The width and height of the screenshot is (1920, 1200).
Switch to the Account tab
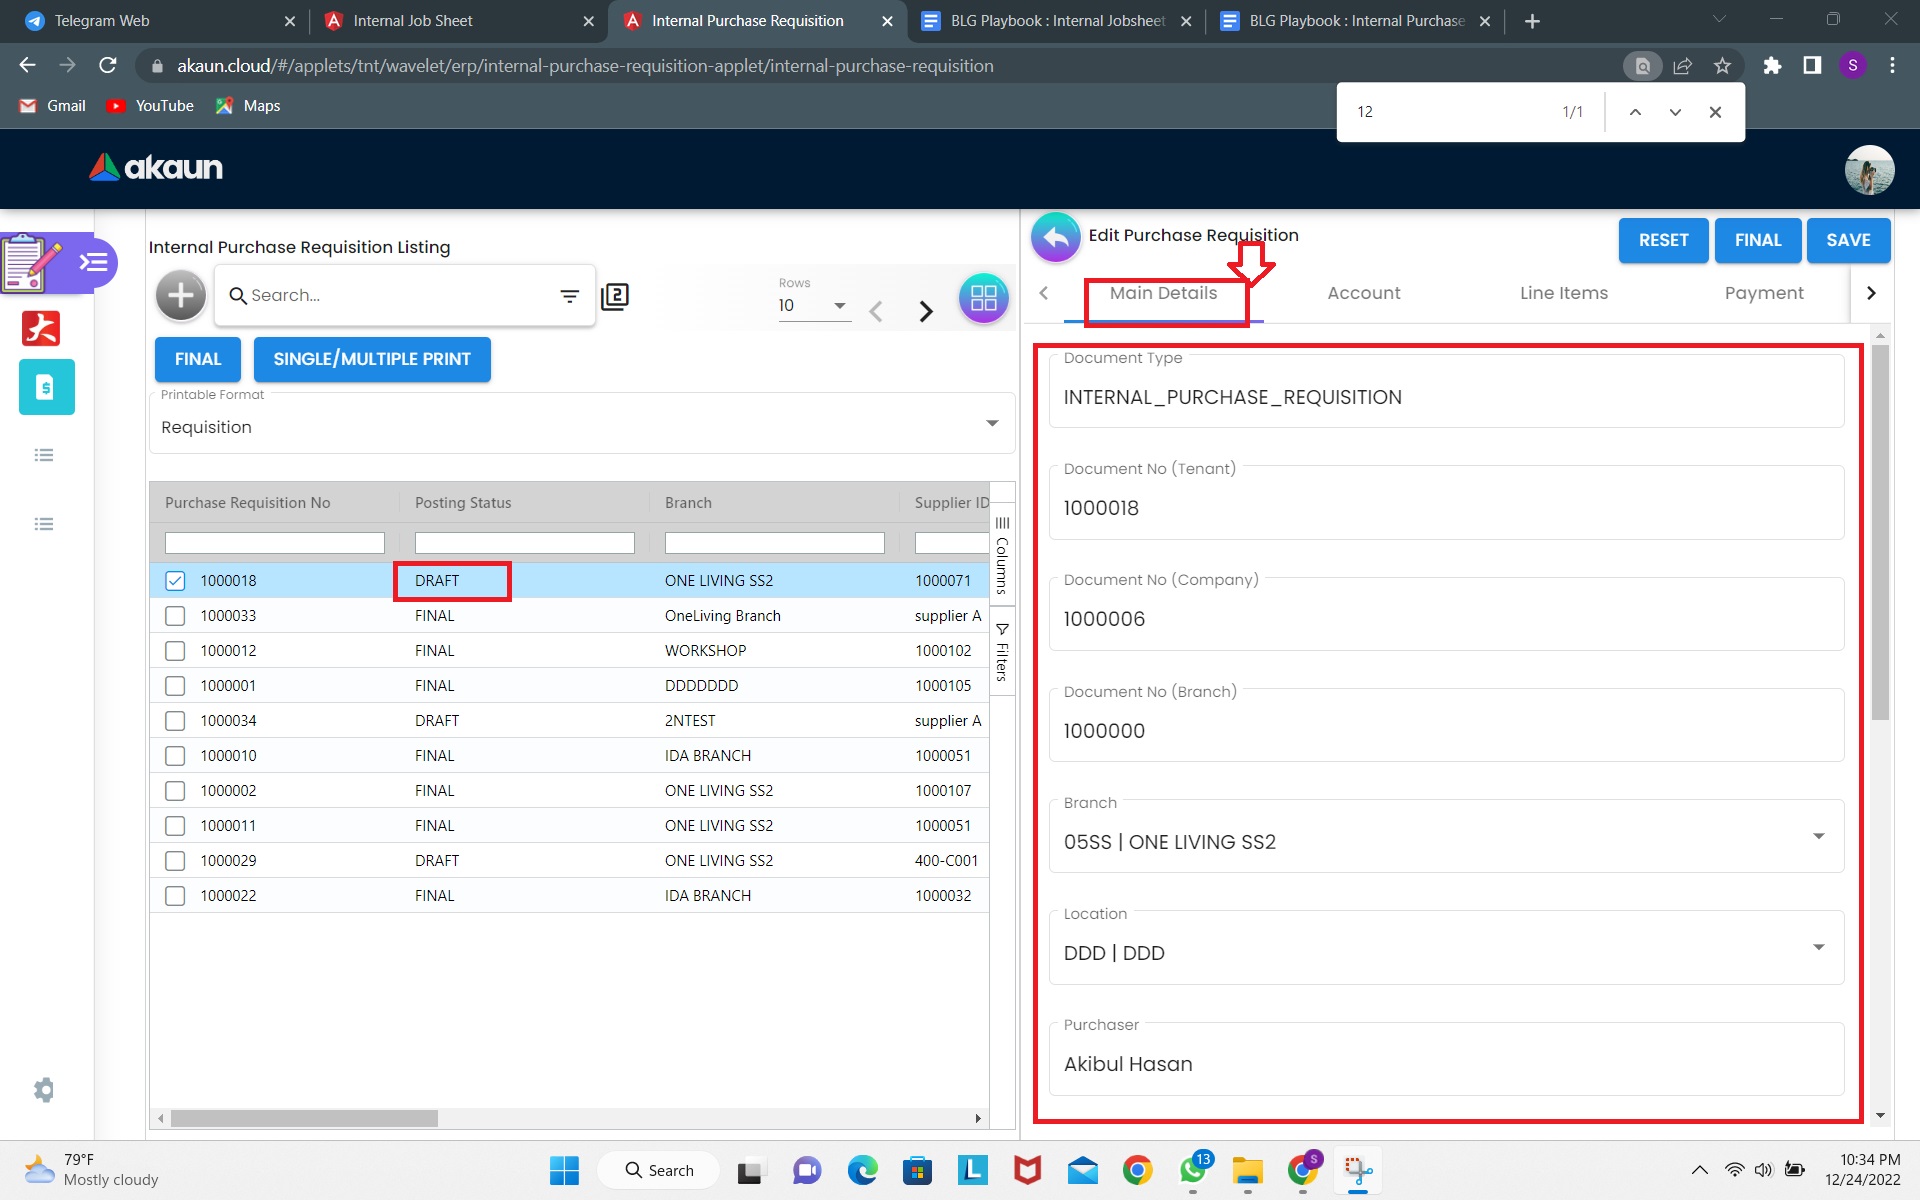tap(1363, 293)
